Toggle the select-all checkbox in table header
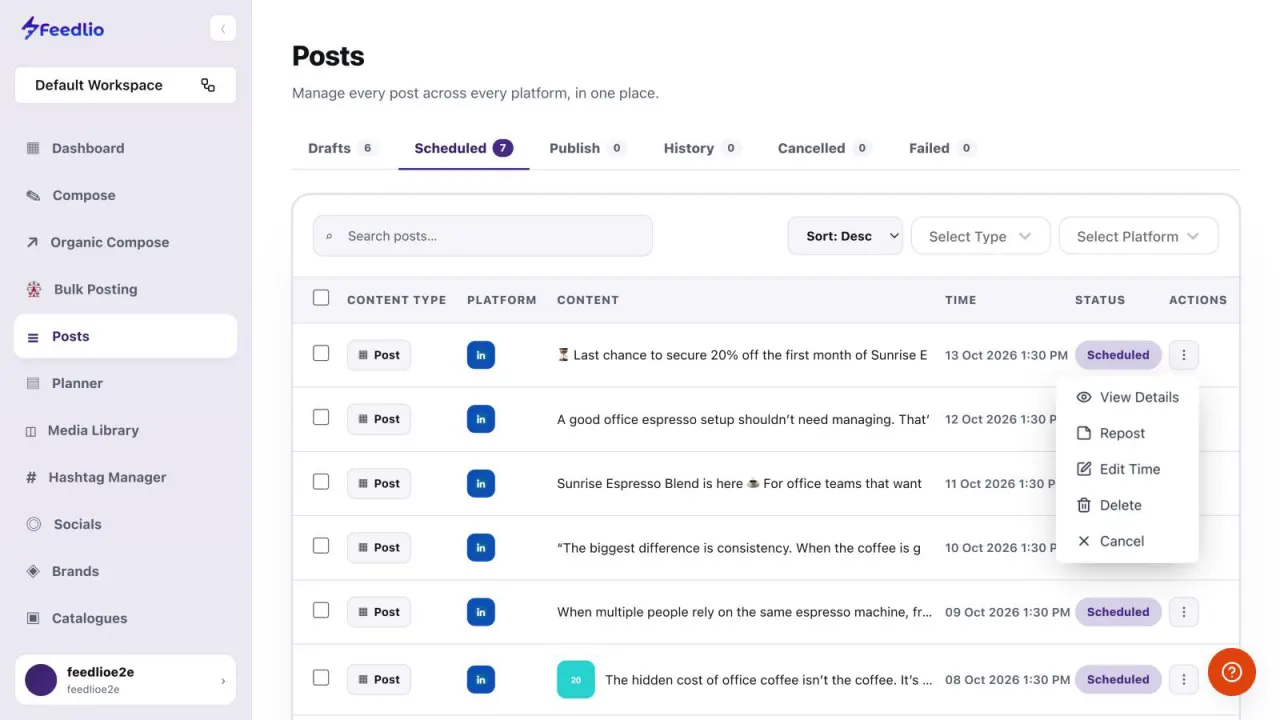The width and height of the screenshot is (1280, 720). (321, 298)
